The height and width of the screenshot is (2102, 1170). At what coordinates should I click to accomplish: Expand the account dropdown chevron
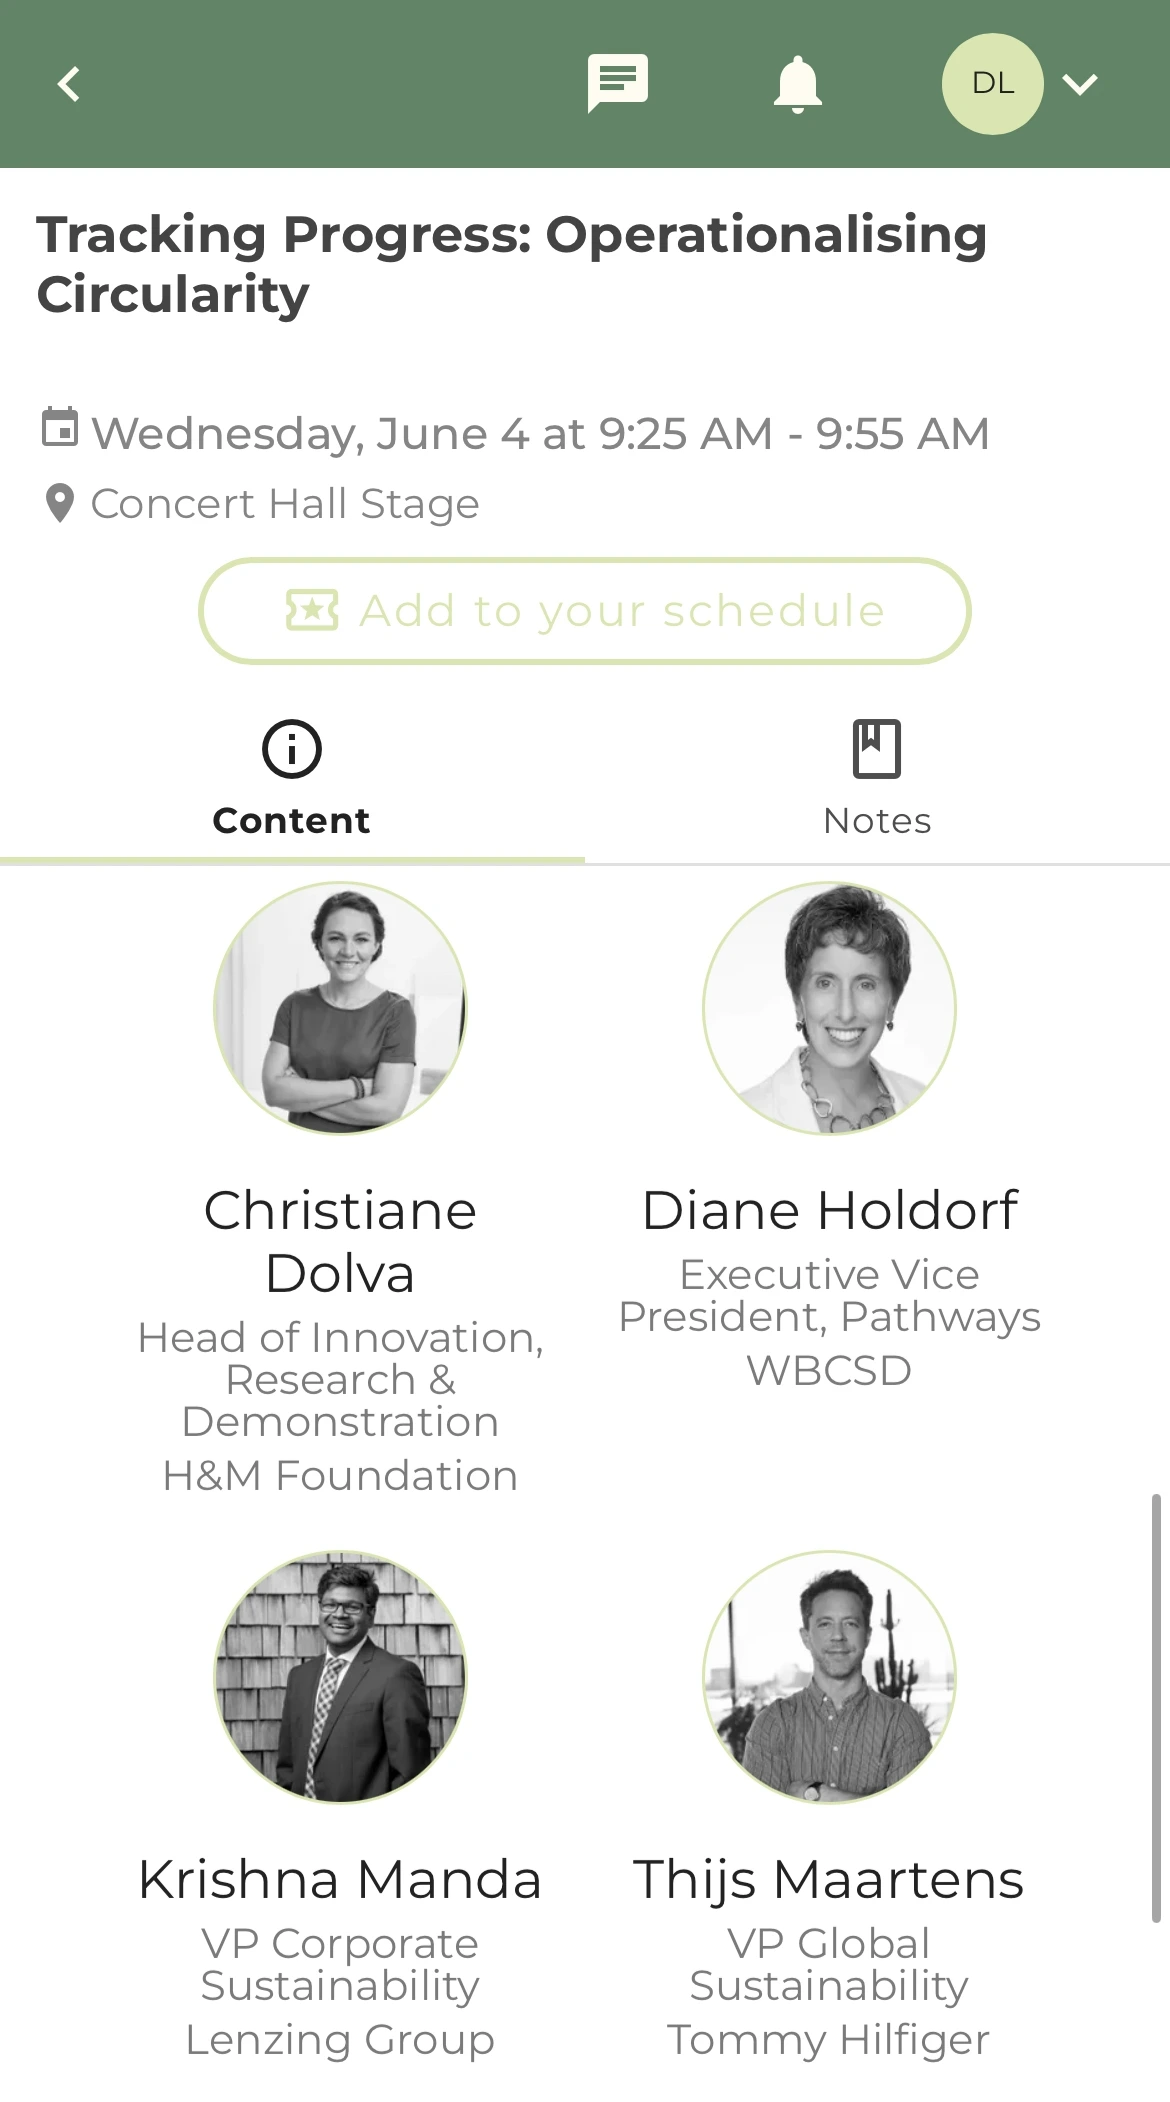[x=1081, y=84]
